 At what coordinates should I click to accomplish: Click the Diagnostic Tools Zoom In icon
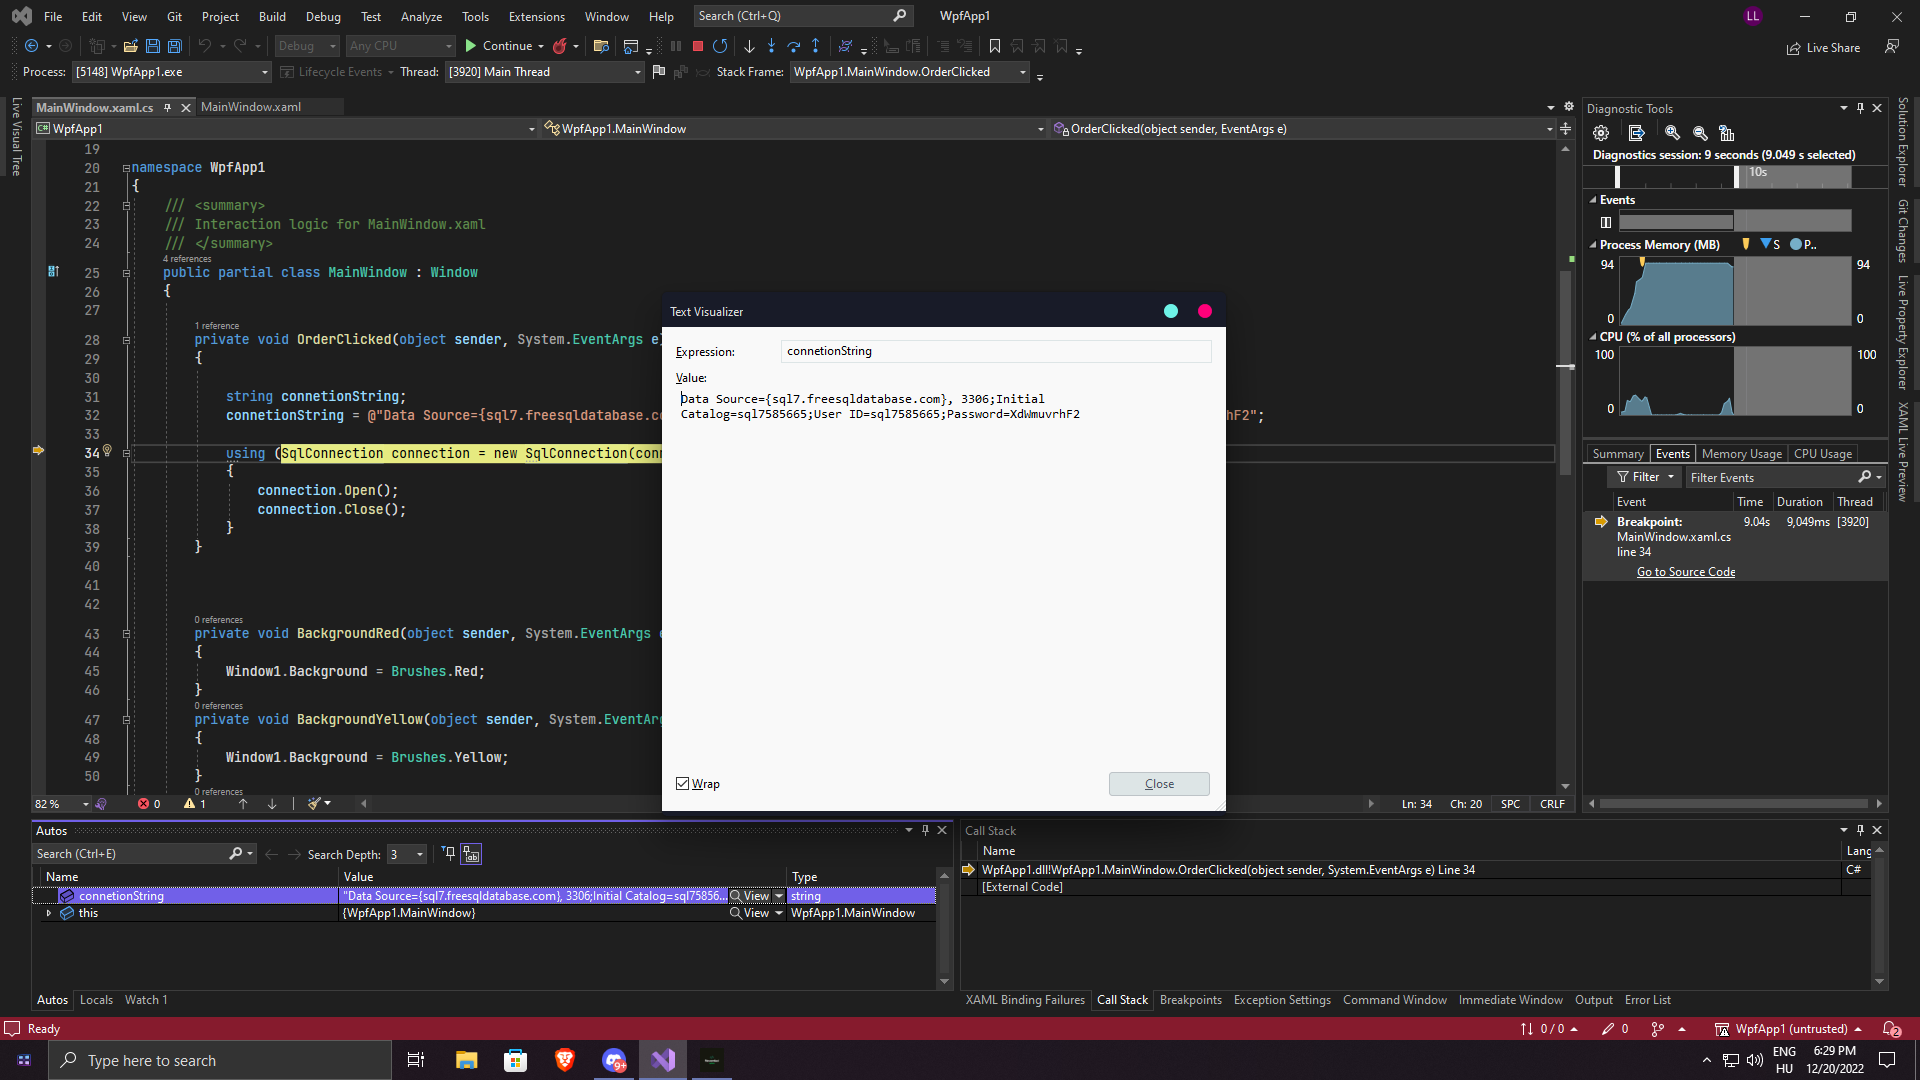point(1672,133)
